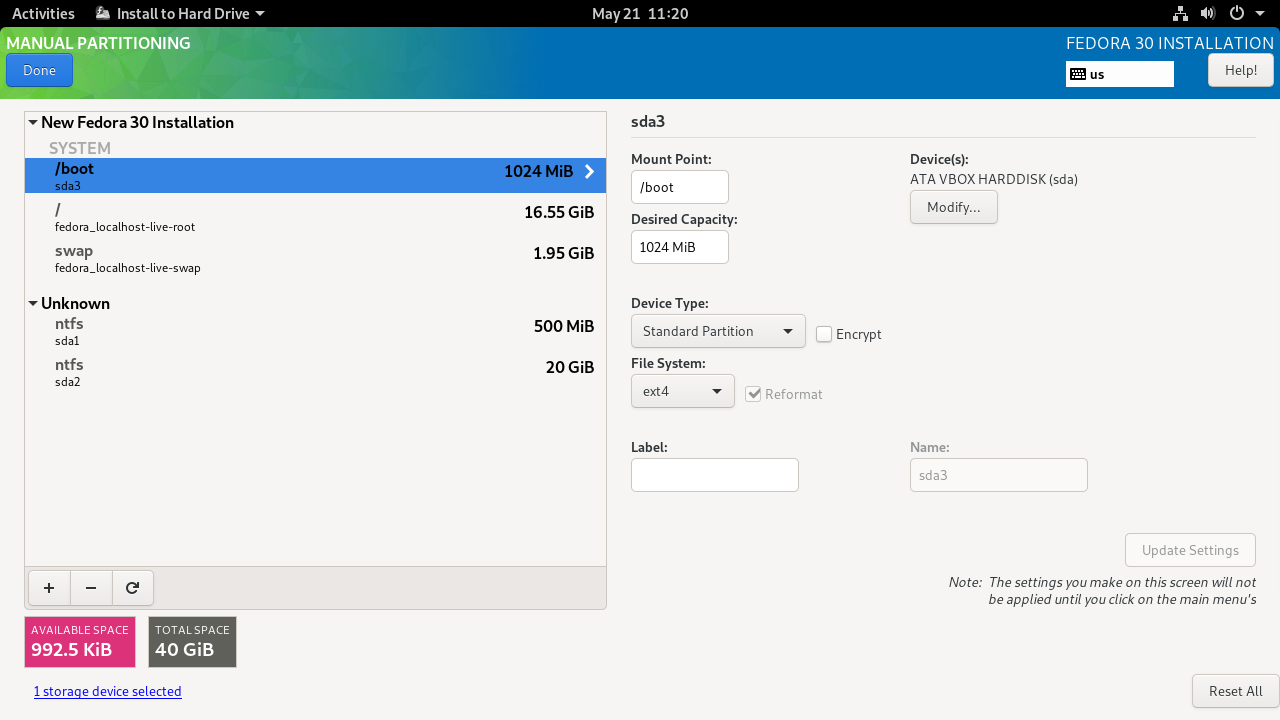Open the network status icon in top bar
1280x720 pixels.
(1180, 14)
